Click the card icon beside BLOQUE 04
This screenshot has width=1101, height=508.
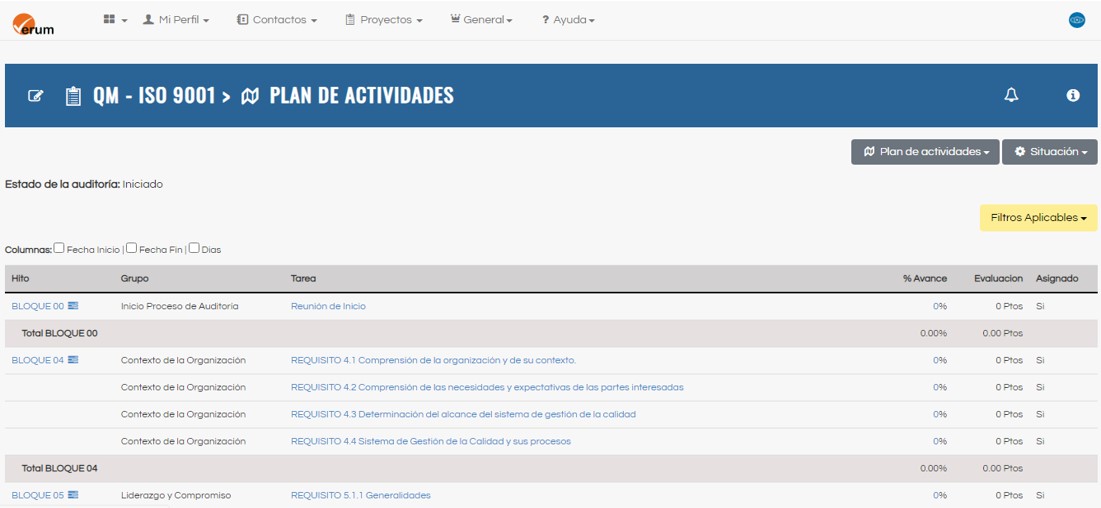(73, 360)
